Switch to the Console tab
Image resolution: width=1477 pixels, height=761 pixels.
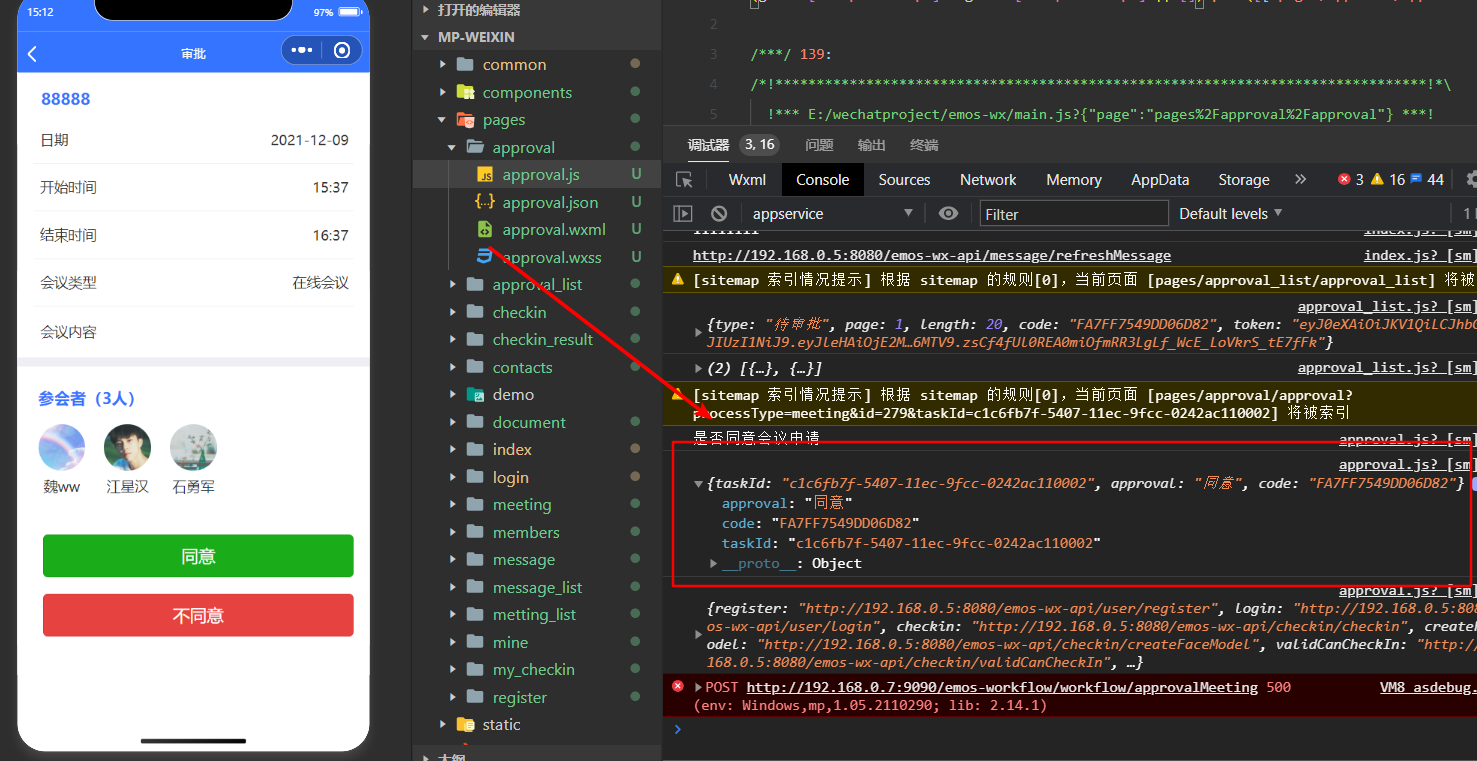pos(822,180)
